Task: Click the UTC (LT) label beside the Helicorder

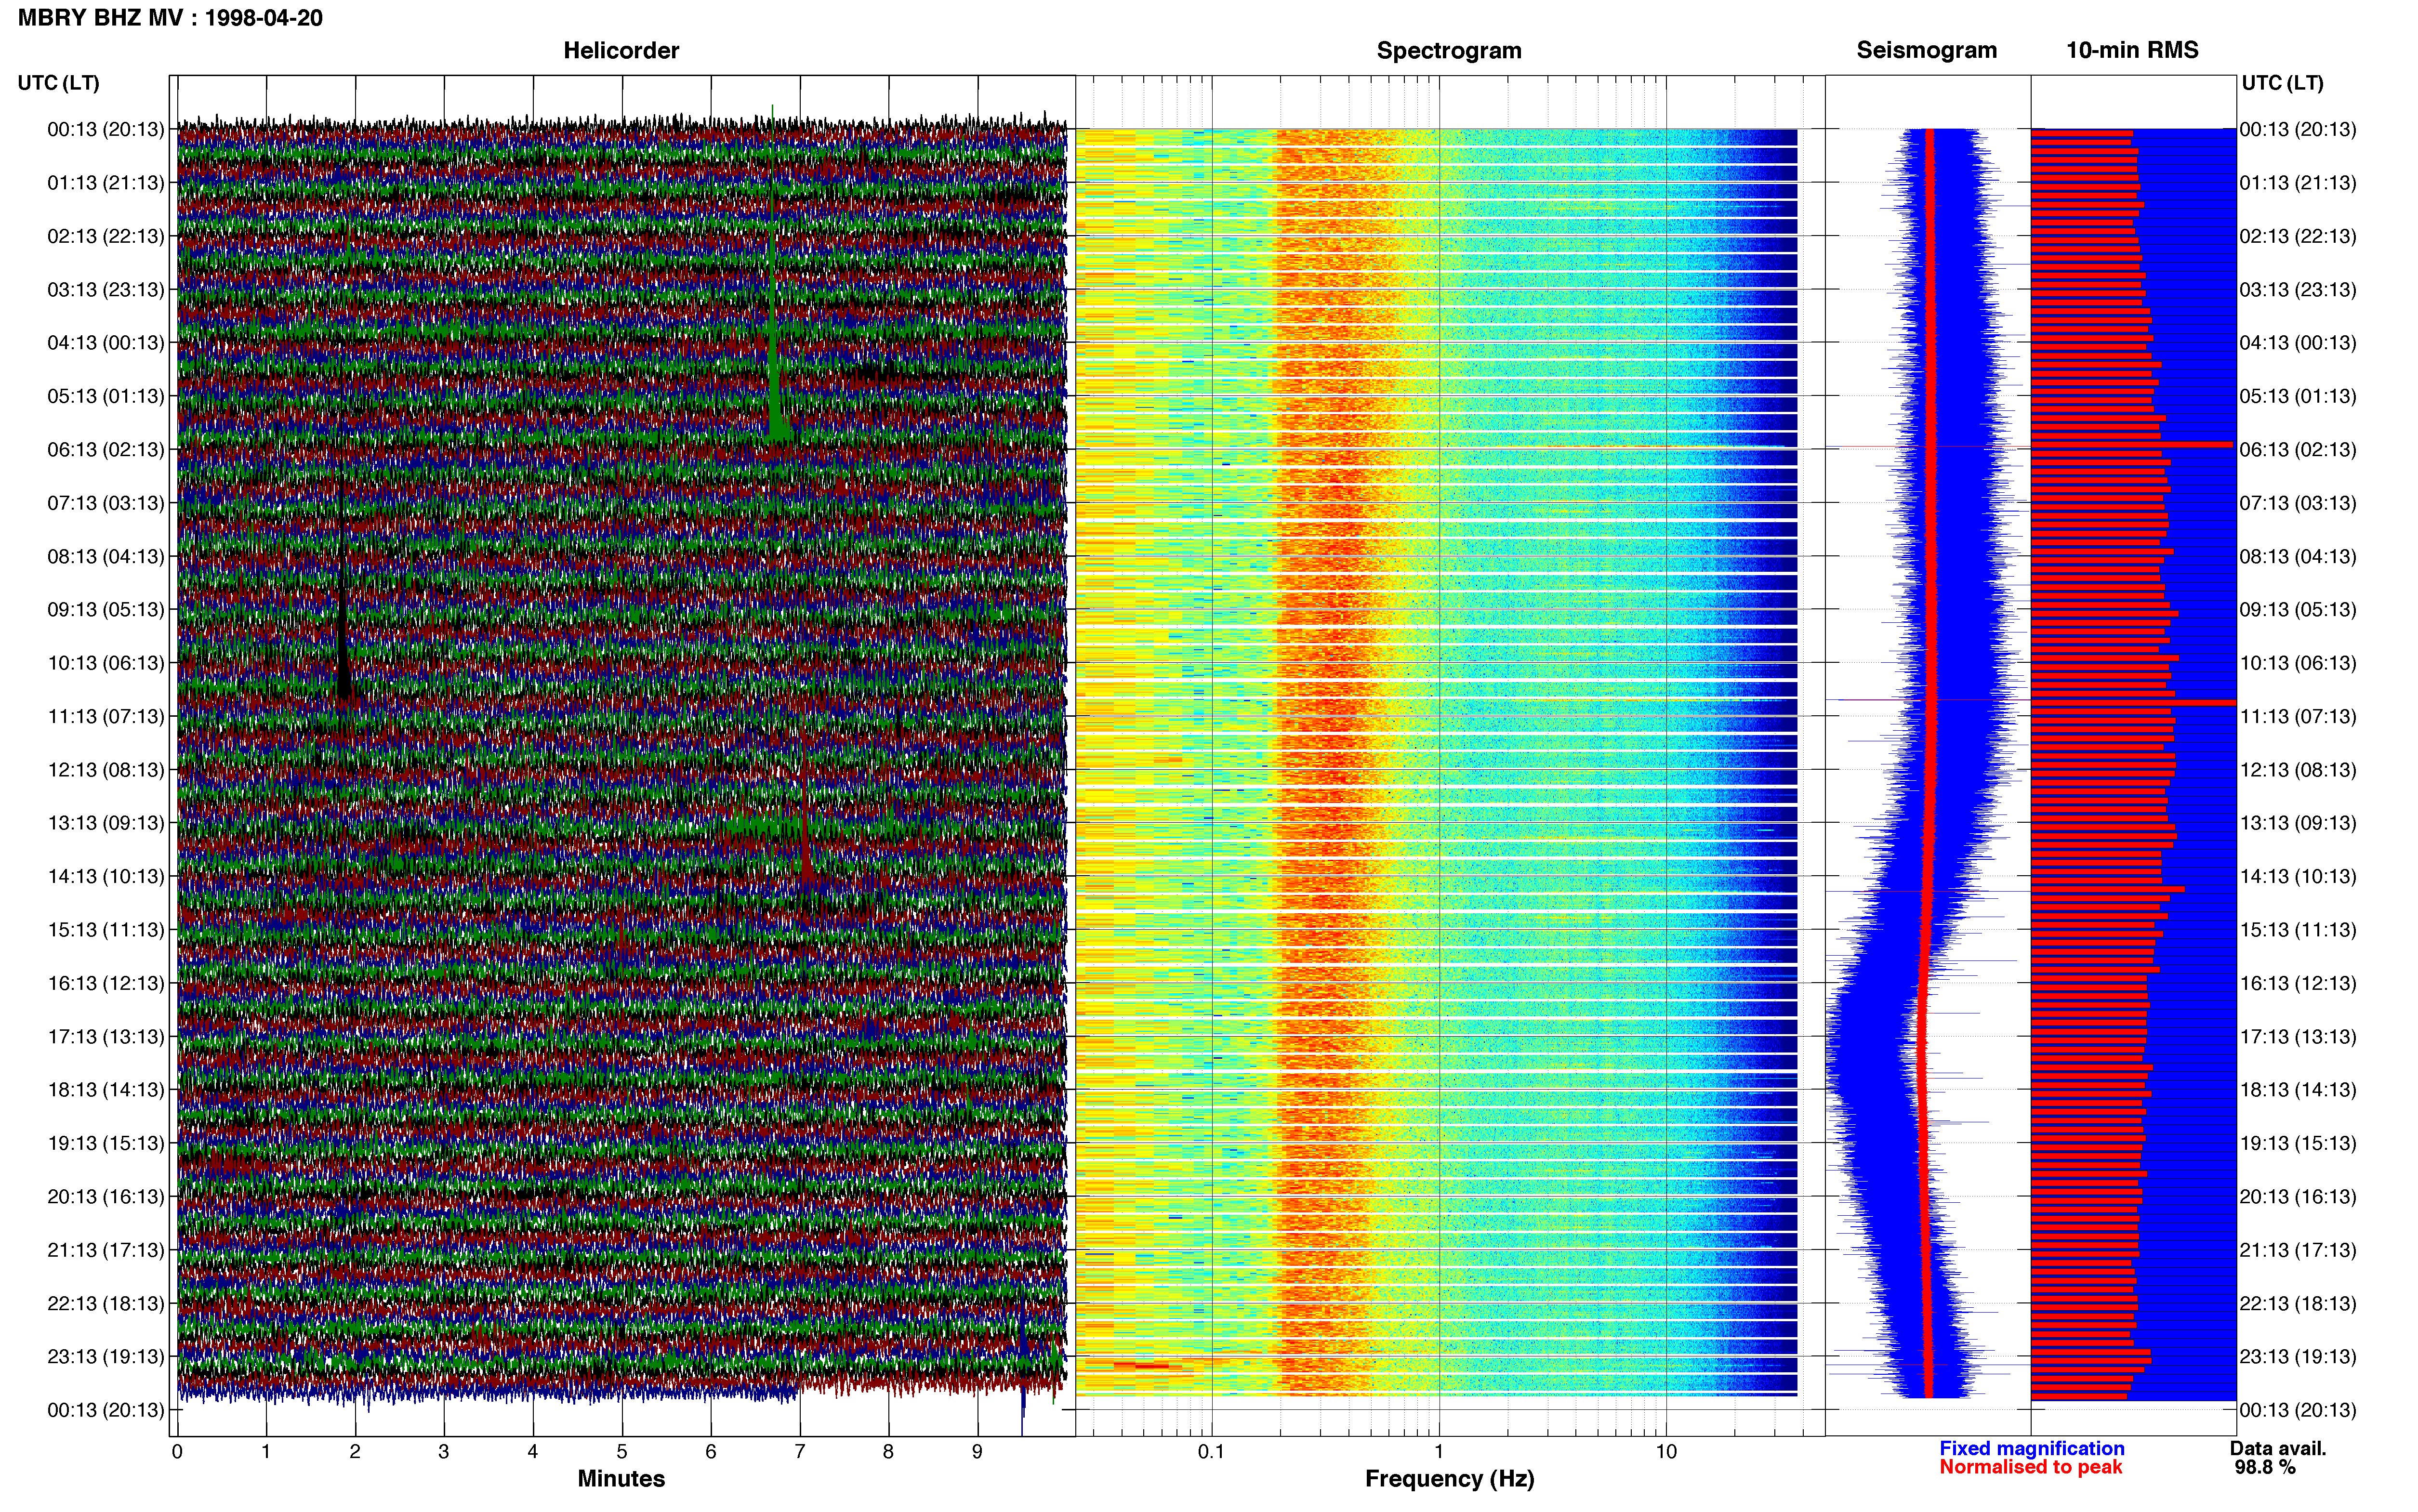Action: click(x=58, y=83)
